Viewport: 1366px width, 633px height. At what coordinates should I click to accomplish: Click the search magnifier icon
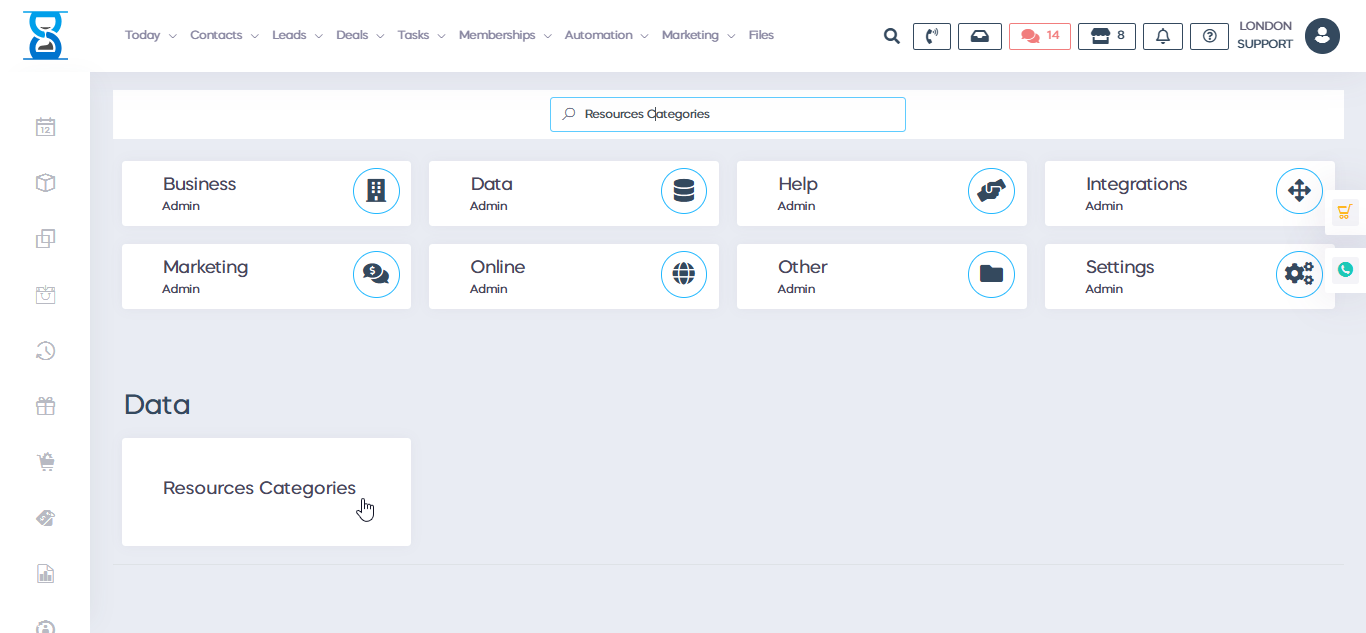point(891,35)
